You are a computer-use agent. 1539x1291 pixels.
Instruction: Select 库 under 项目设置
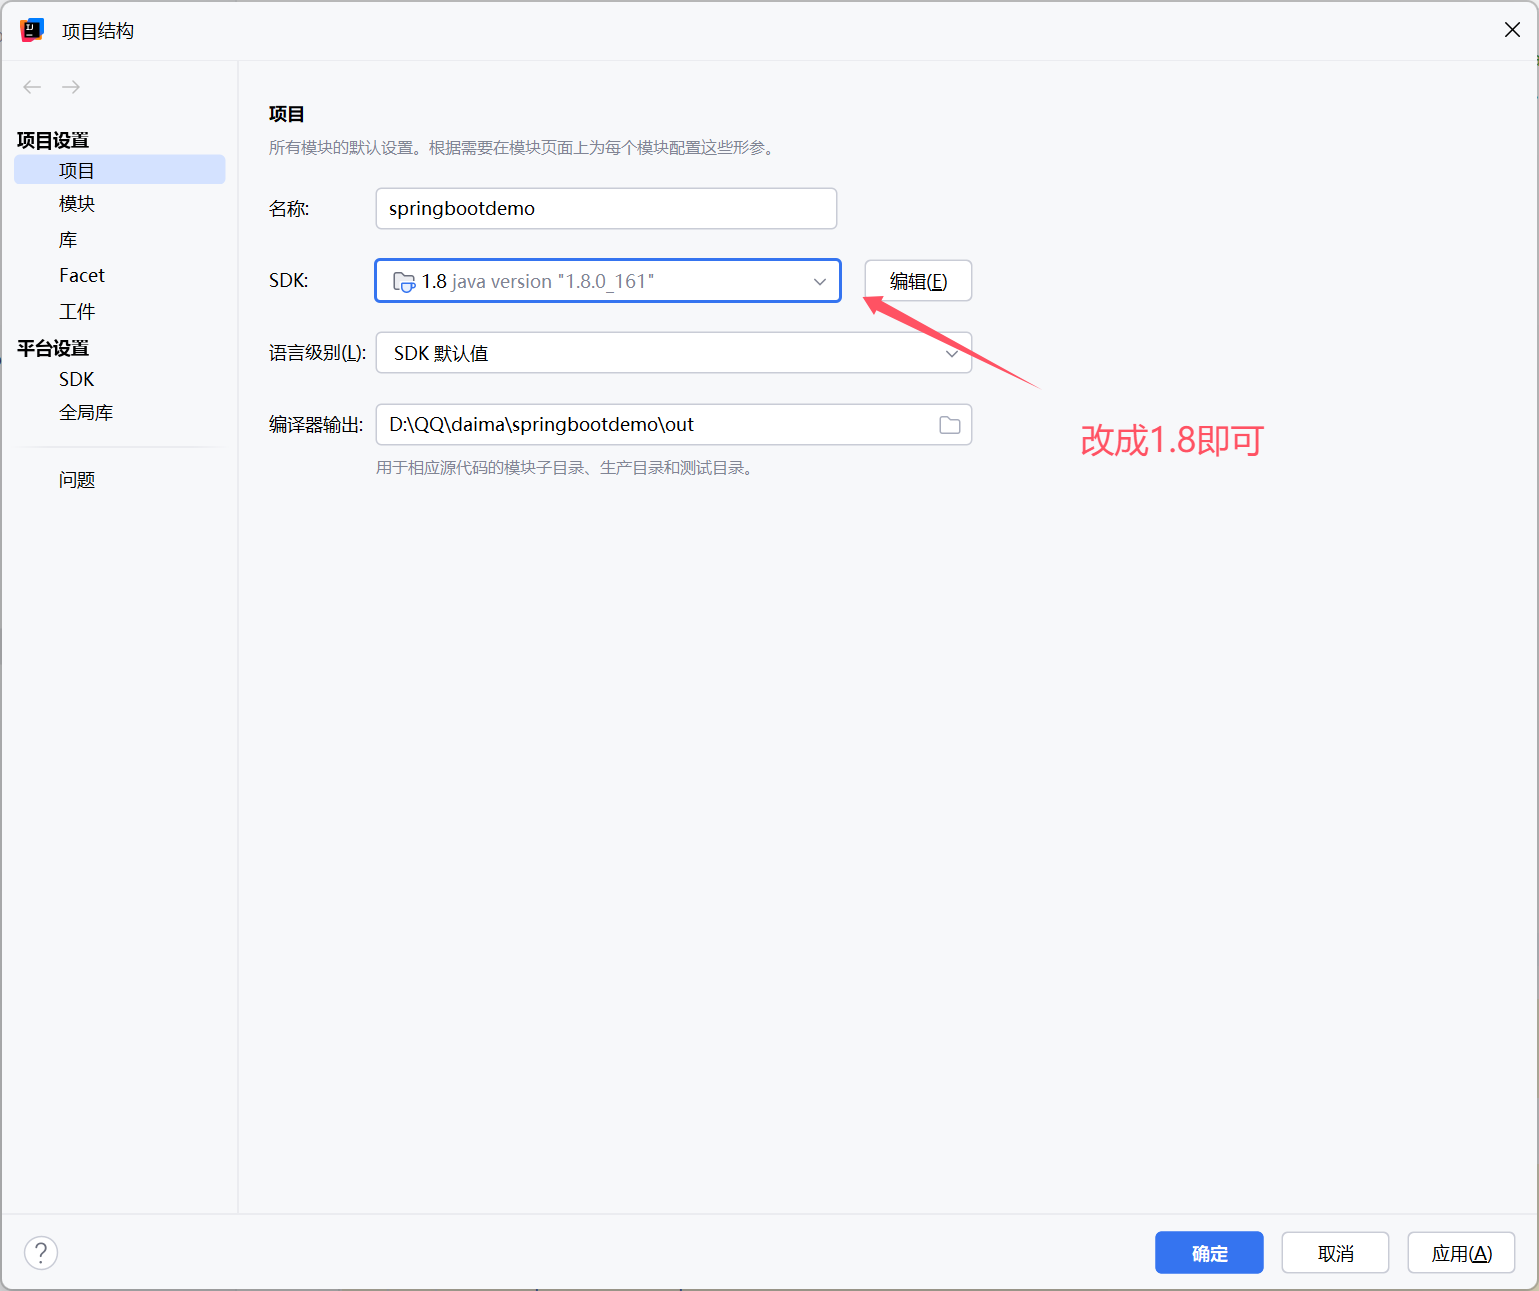pyautogui.click(x=68, y=239)
